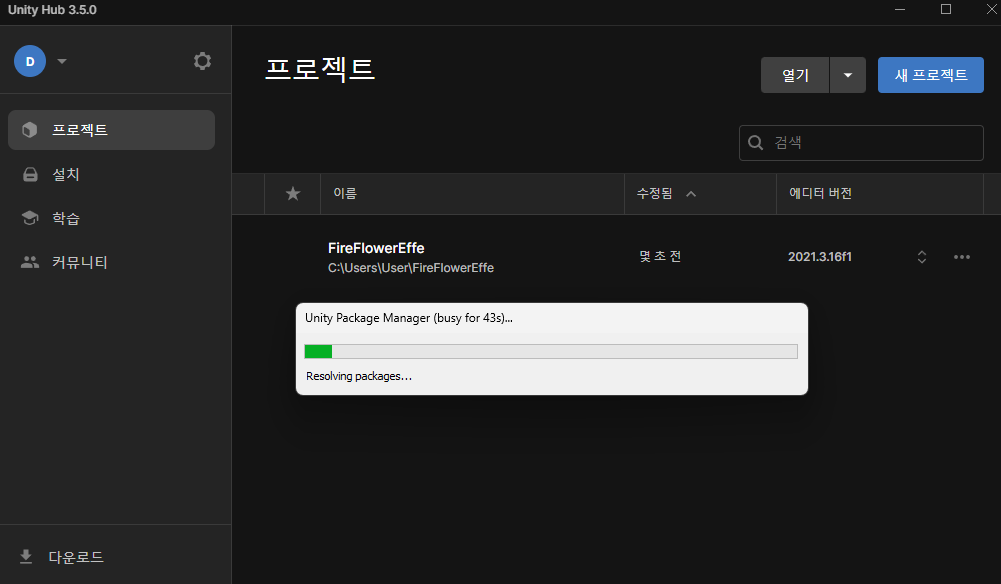Change editor version with up-down arrows
Screen dimensions: 1001x584
tap(922, 257)
